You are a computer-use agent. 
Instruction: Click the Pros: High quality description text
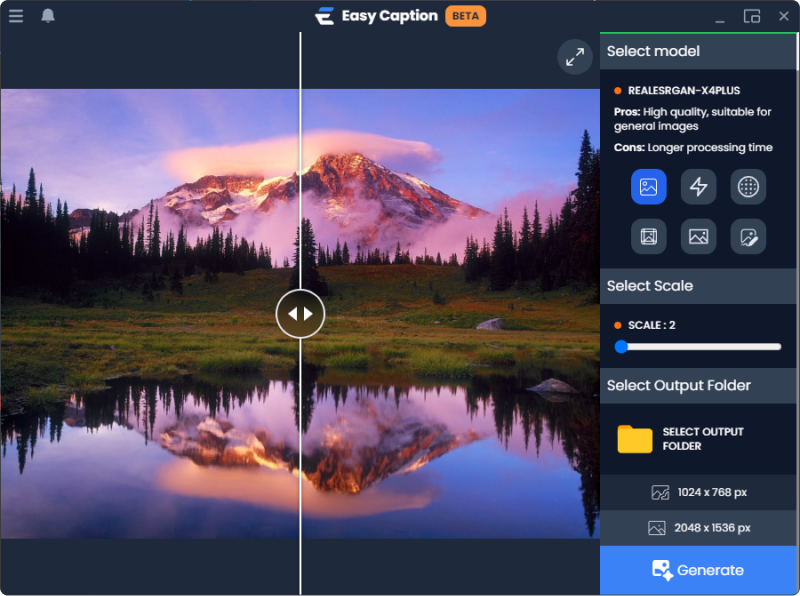692,119
